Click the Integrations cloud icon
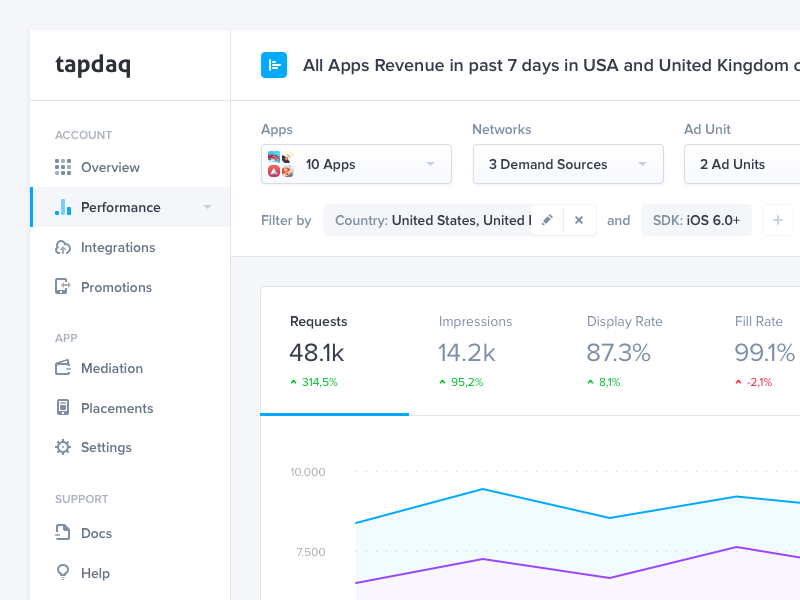Viewport: 800px width, 600px height. pos(63,247)
